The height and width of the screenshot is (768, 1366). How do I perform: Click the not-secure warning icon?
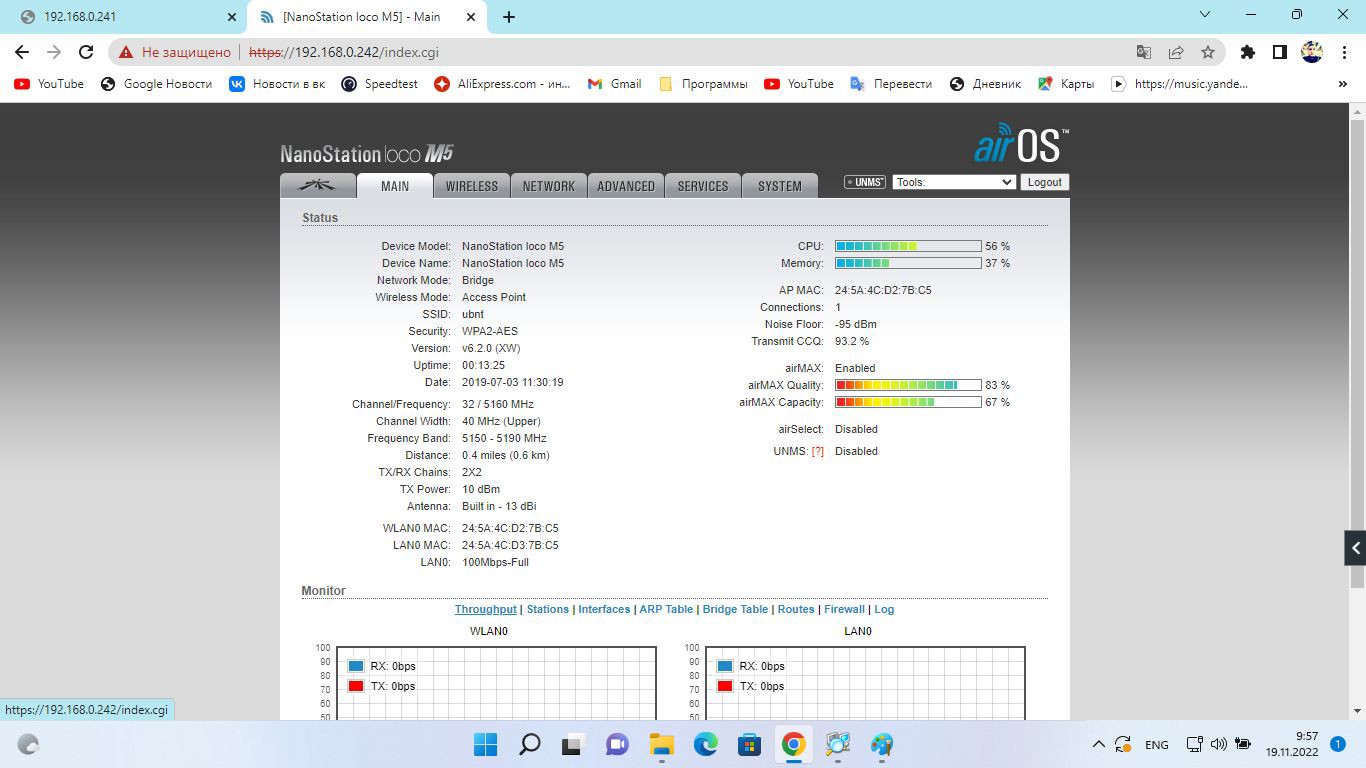click(125, 52)
